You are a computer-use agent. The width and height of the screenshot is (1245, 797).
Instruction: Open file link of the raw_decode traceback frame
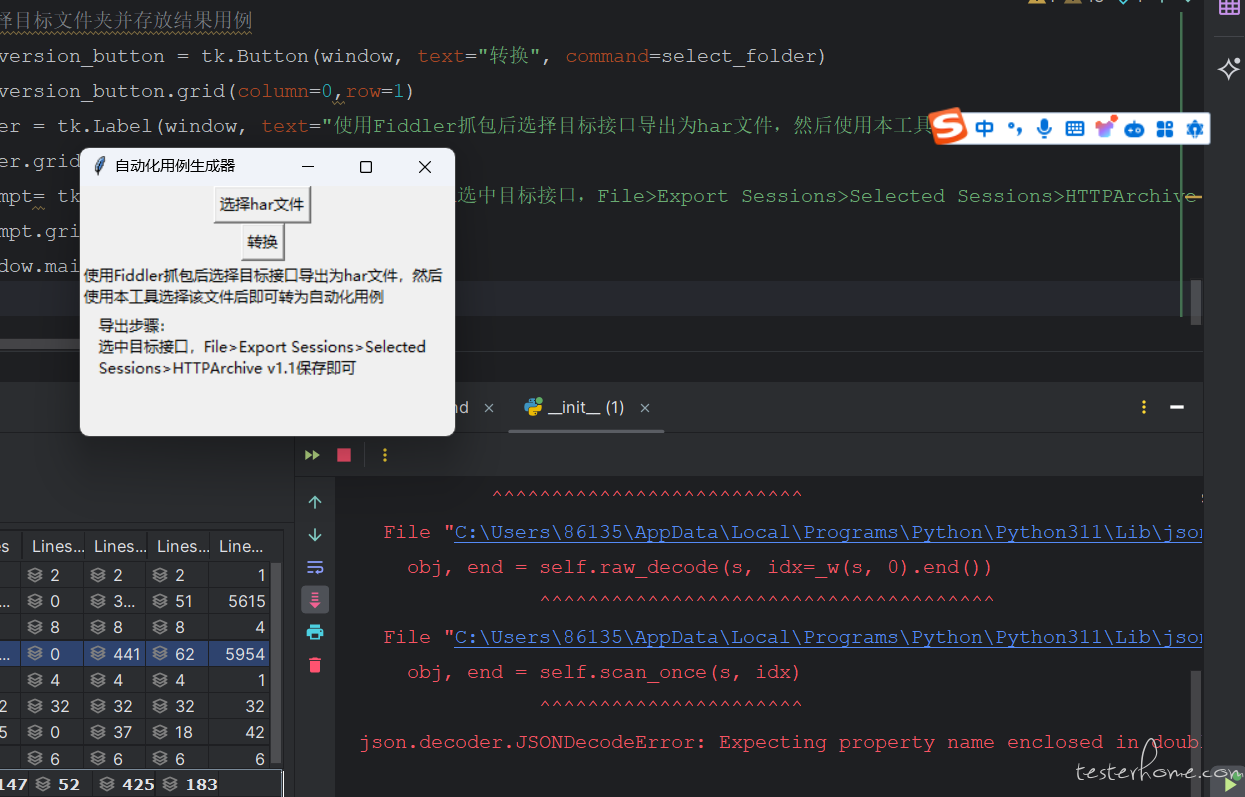pos(828,532)
